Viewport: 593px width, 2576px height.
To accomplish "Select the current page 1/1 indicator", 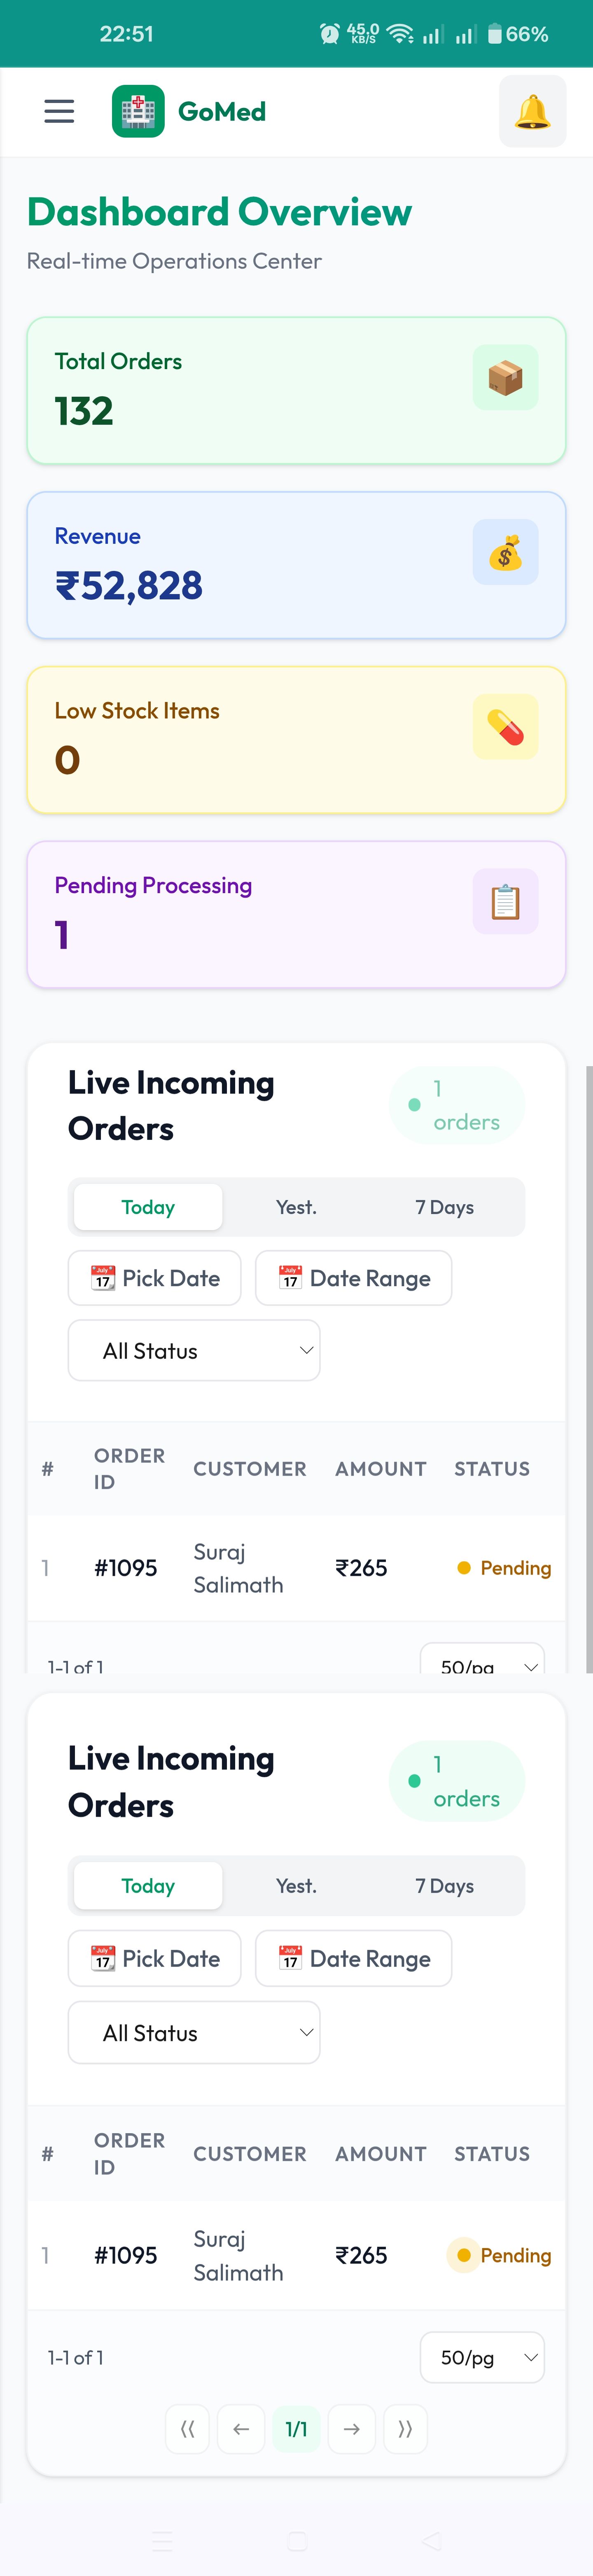I will click(296, 2429).
